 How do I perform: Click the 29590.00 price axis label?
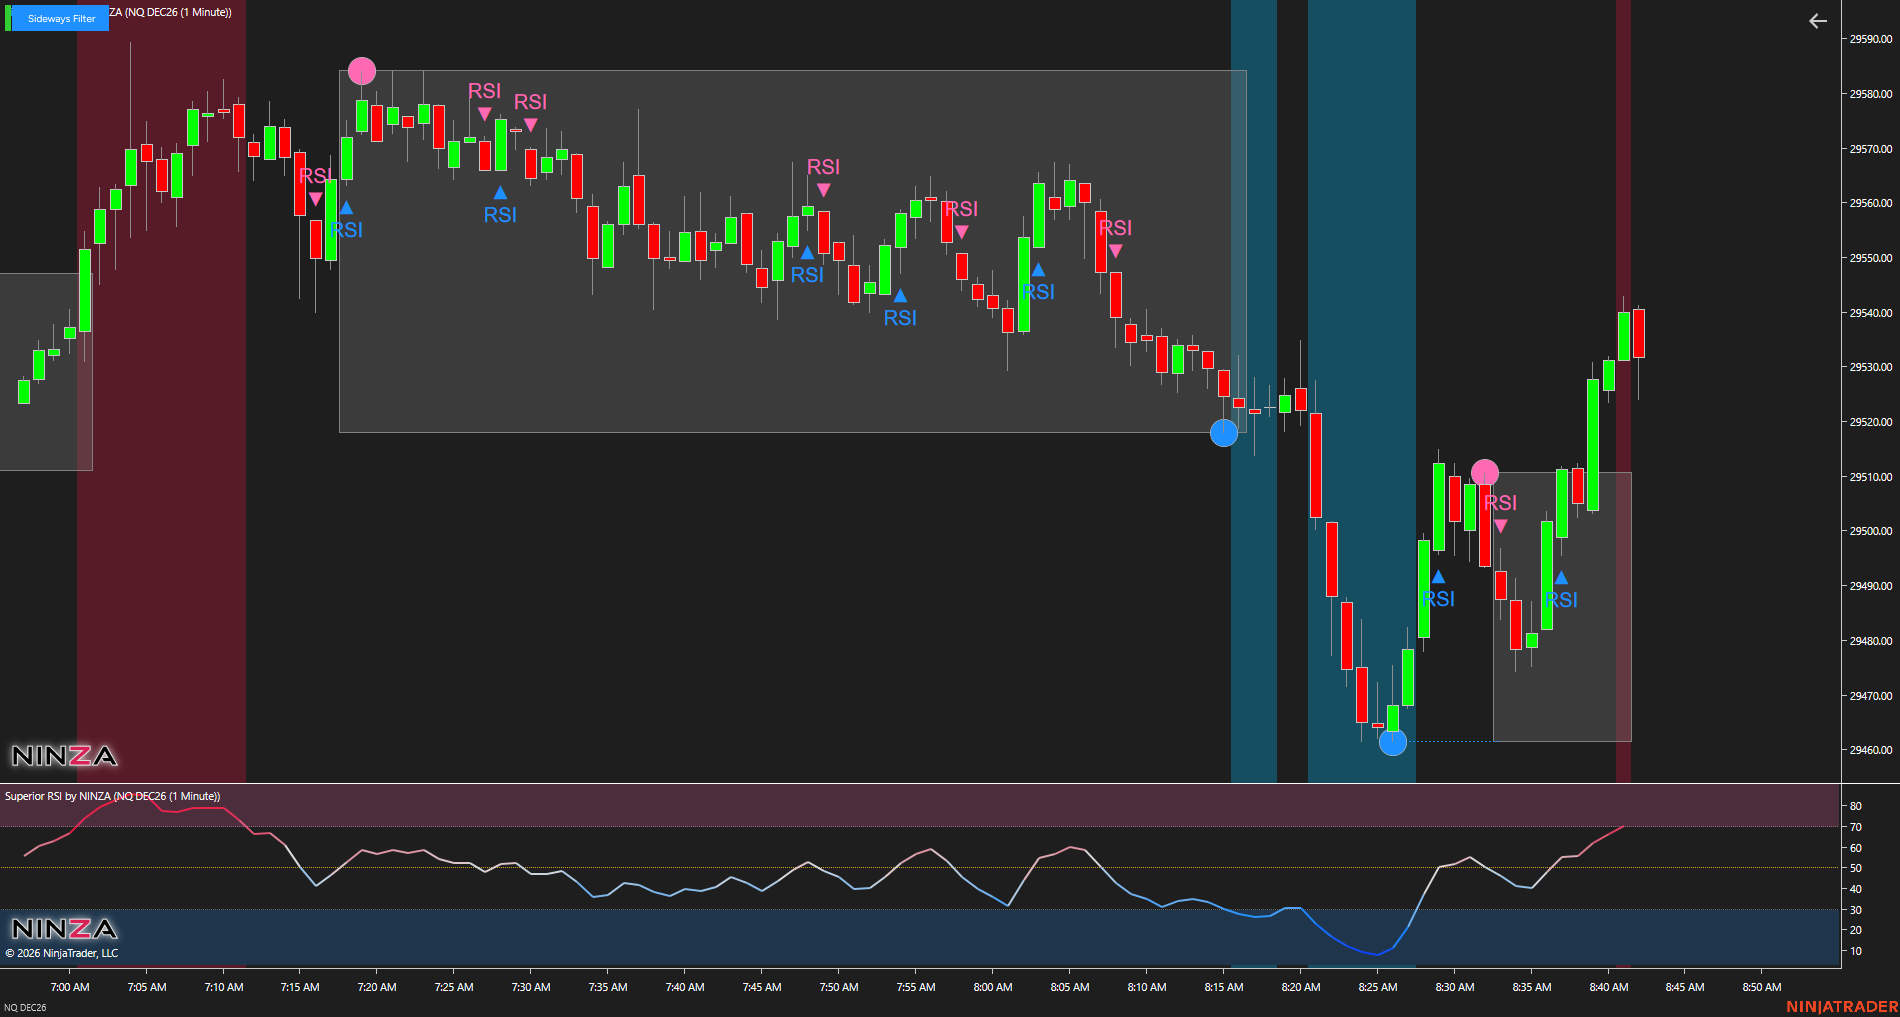coord(1870,39)
